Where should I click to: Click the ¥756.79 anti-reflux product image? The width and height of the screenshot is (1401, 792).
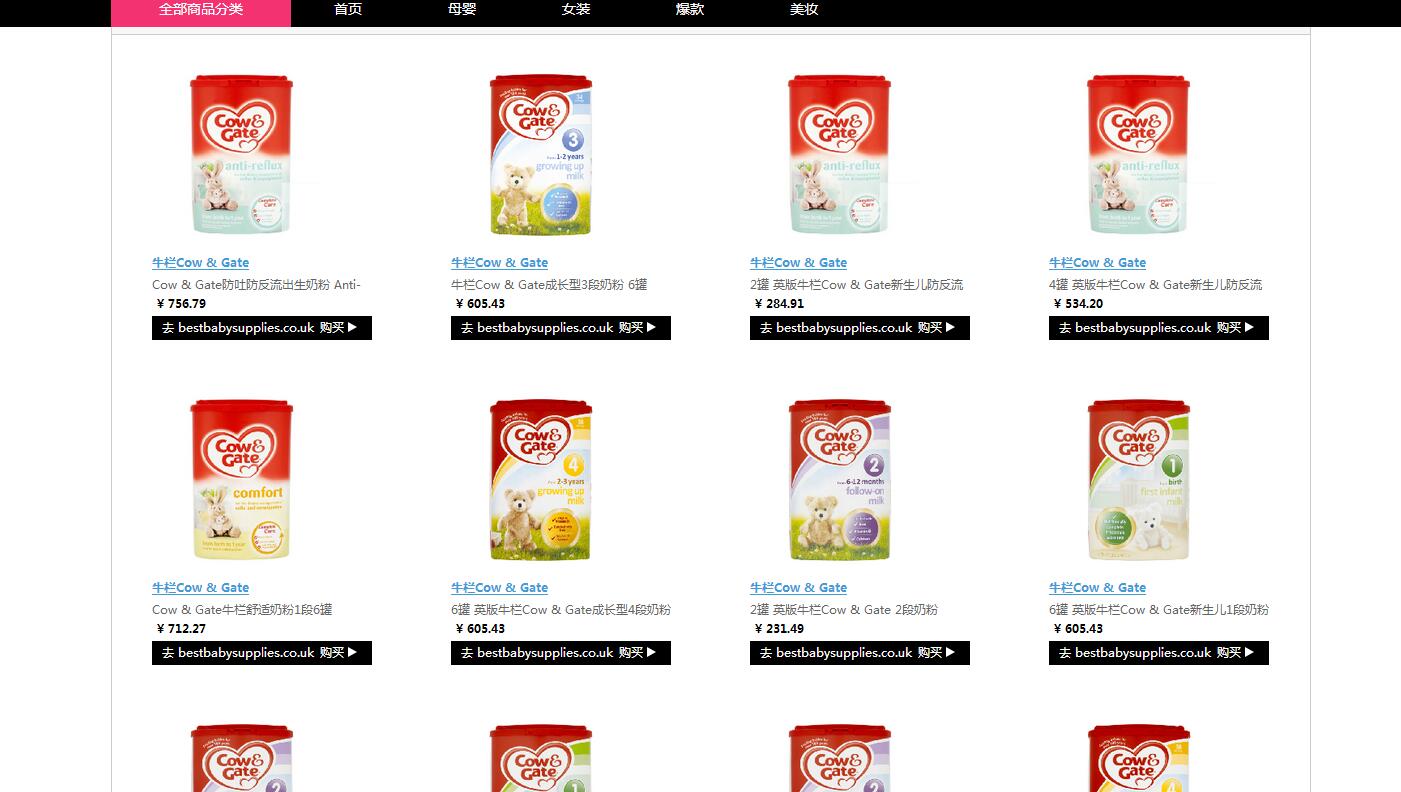[241, 155]
